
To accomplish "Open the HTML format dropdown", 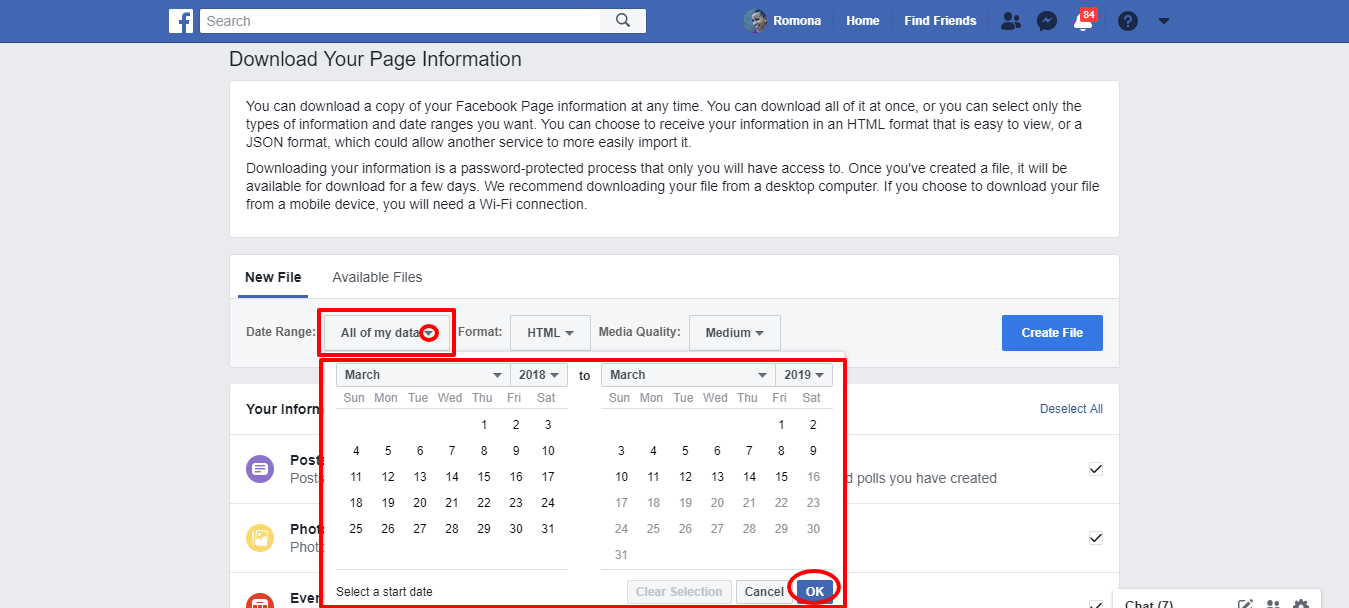I will click(550, 333).
